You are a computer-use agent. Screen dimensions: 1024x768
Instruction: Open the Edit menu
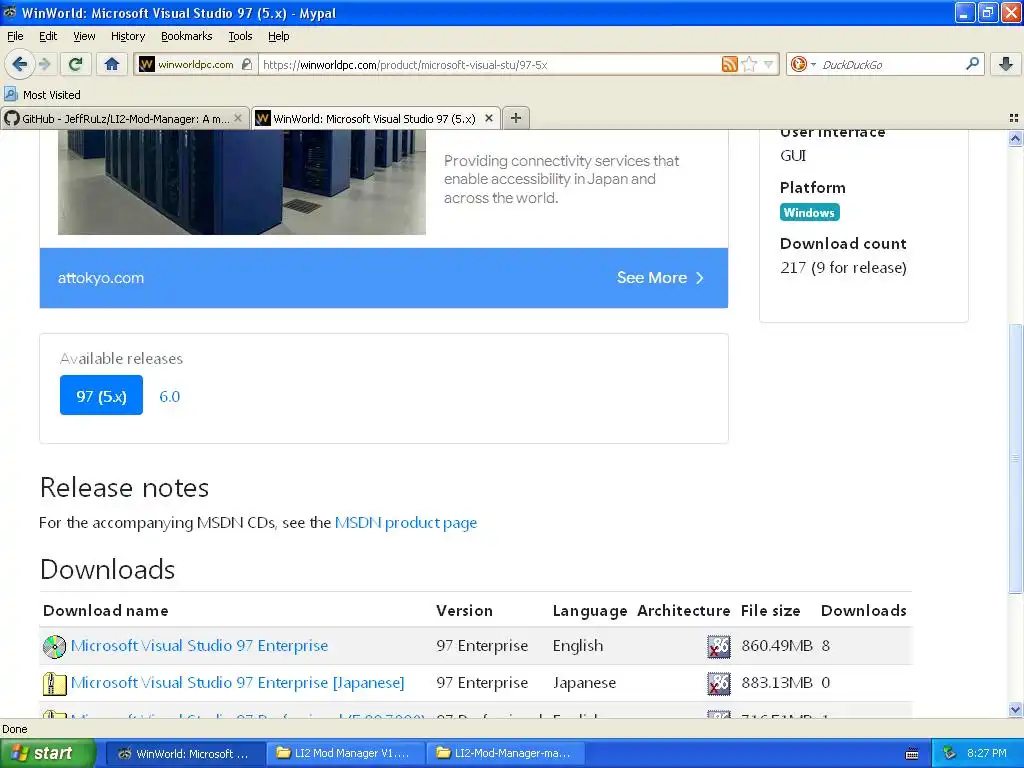(48, 36)
